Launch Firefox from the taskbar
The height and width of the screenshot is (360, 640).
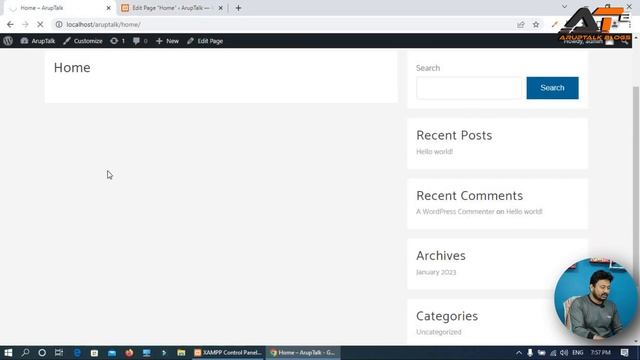coord(129,353)
